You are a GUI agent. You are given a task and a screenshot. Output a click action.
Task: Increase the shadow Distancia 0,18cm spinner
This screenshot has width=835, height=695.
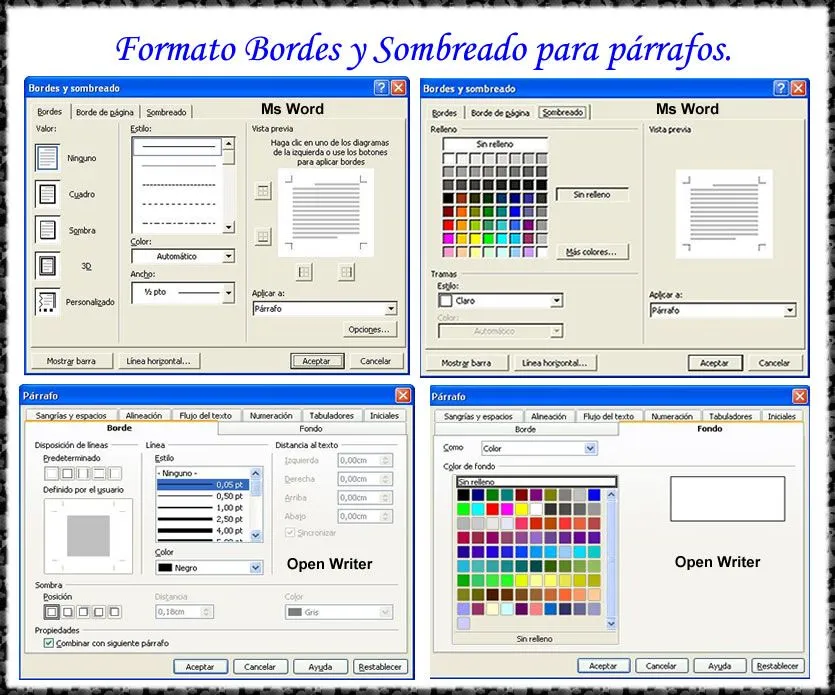coord(207,609)
